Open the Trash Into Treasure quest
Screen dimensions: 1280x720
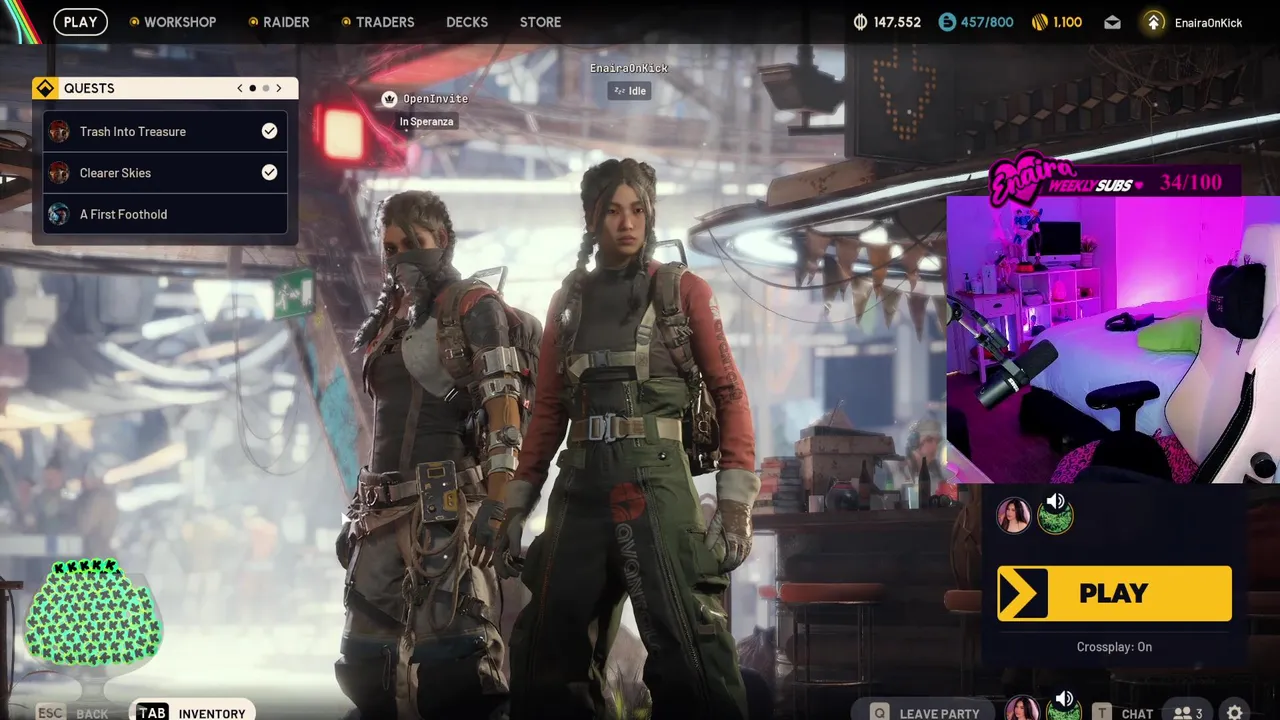165,131
